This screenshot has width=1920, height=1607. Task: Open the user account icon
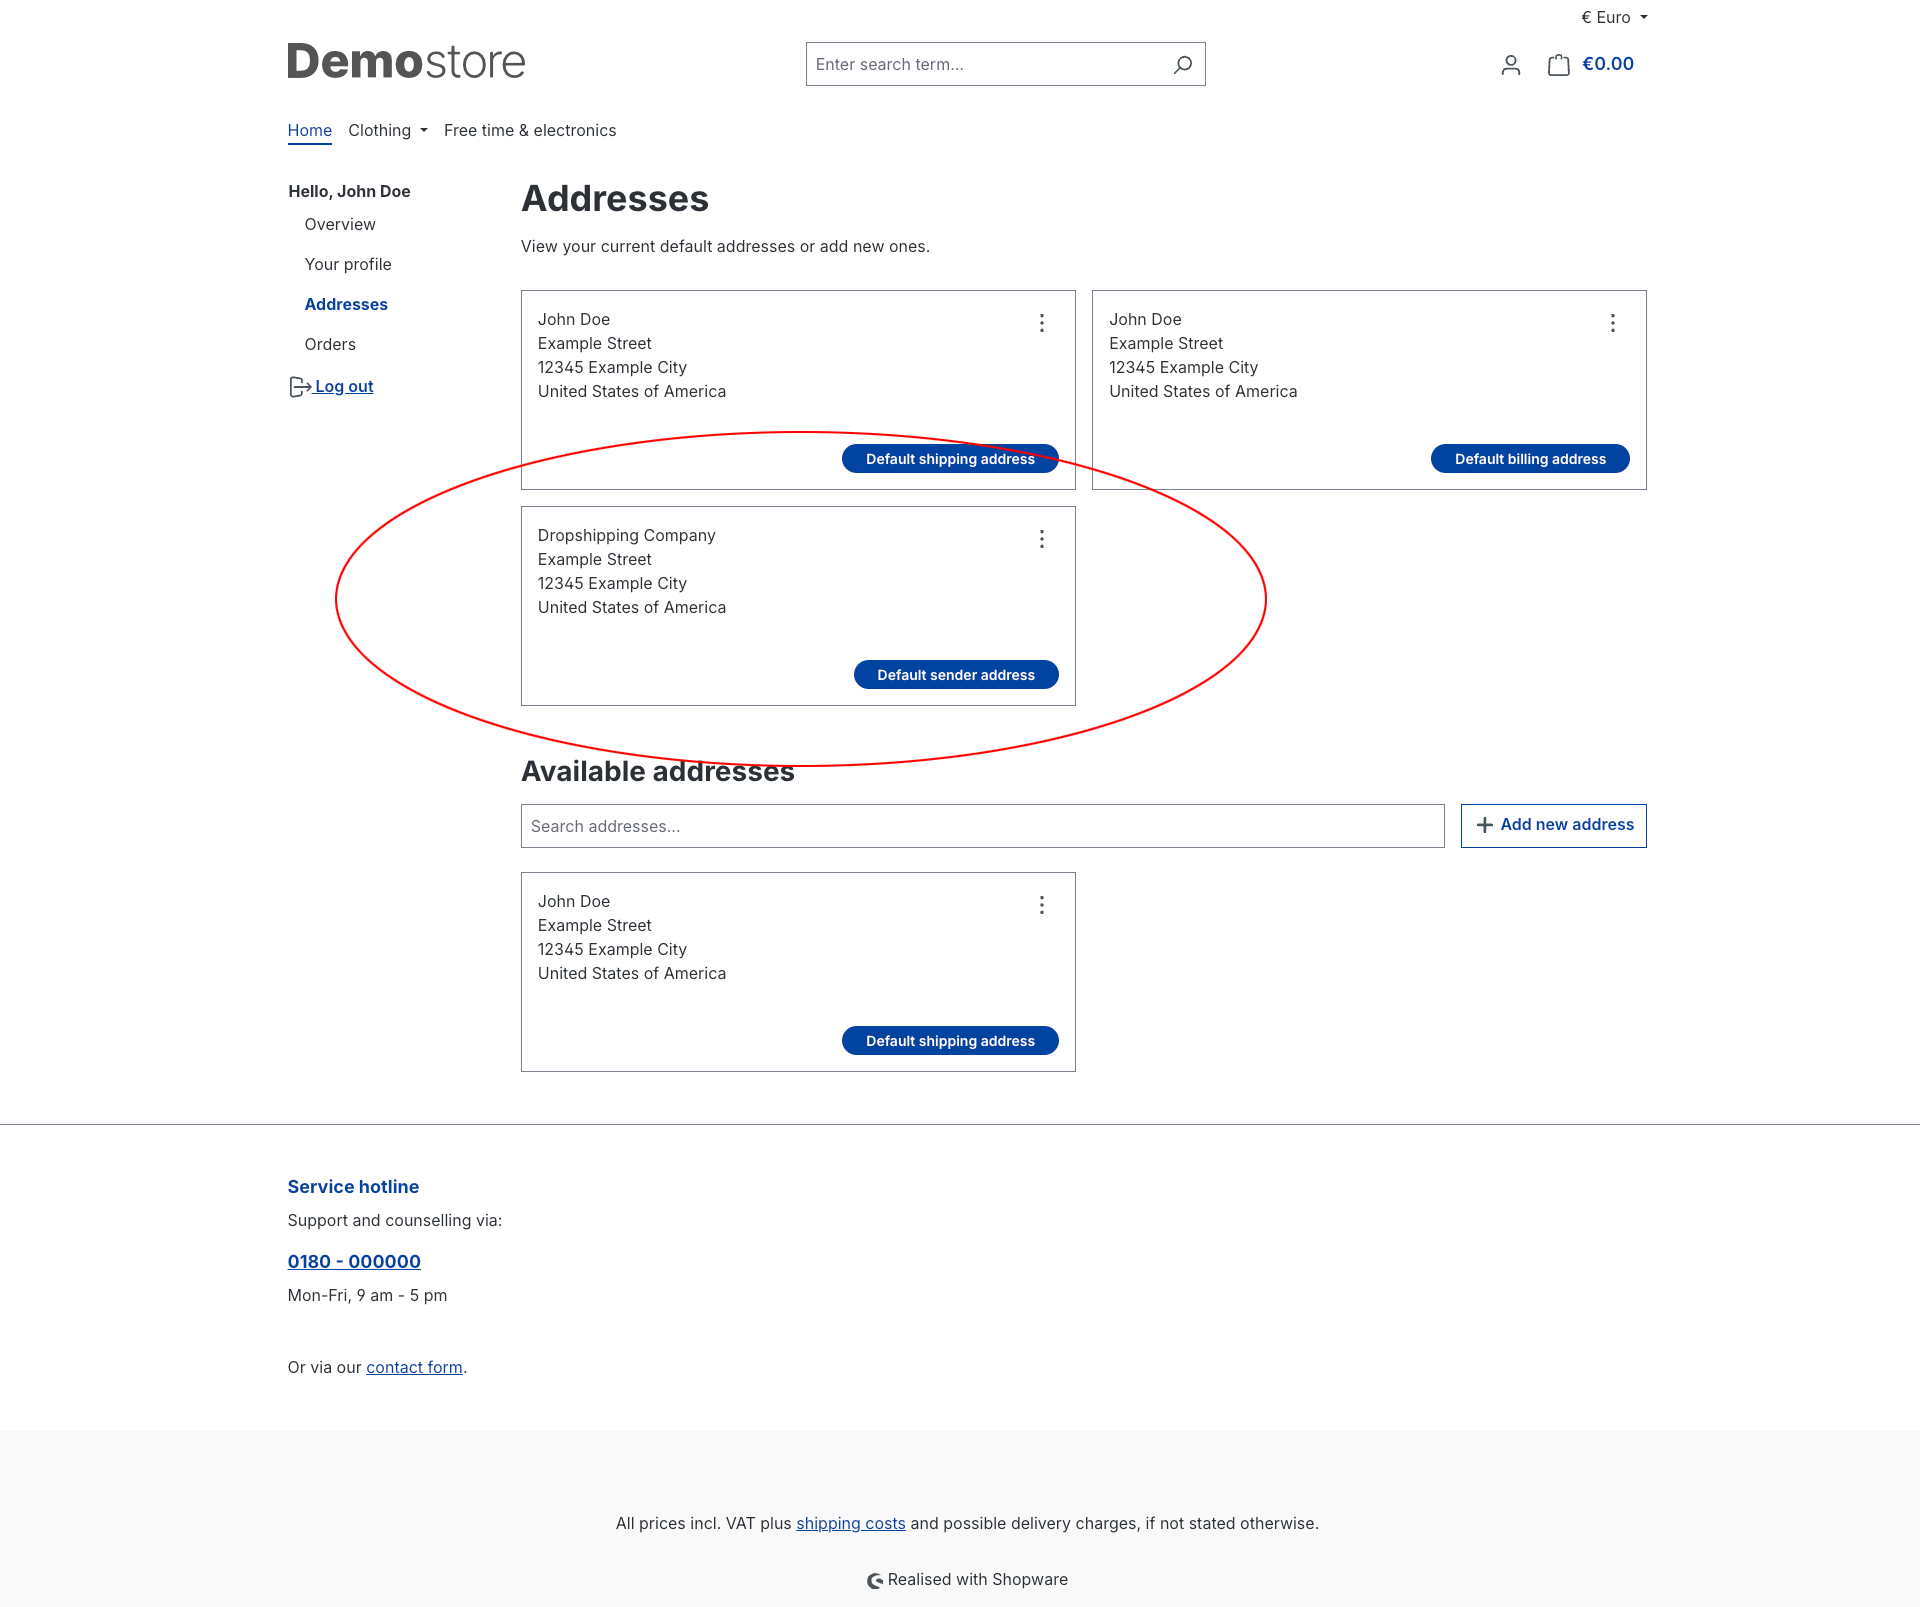pos(1511,65)
